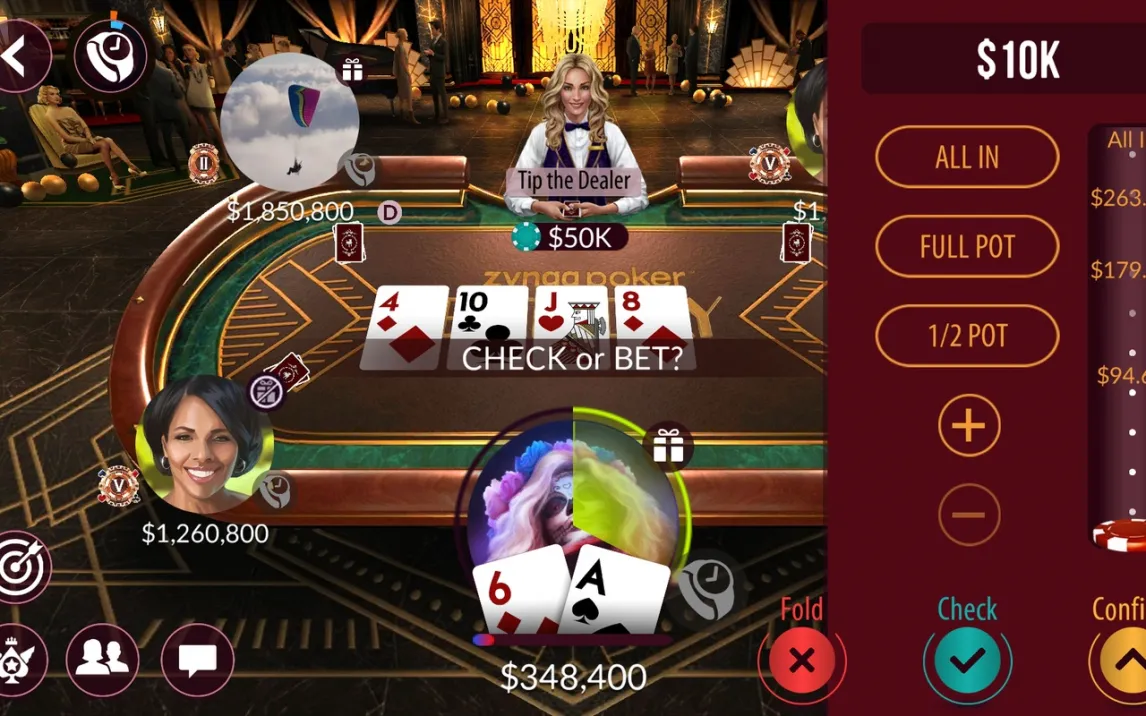
Task: Tip the Dealer
Action: [x=574, y=180]
